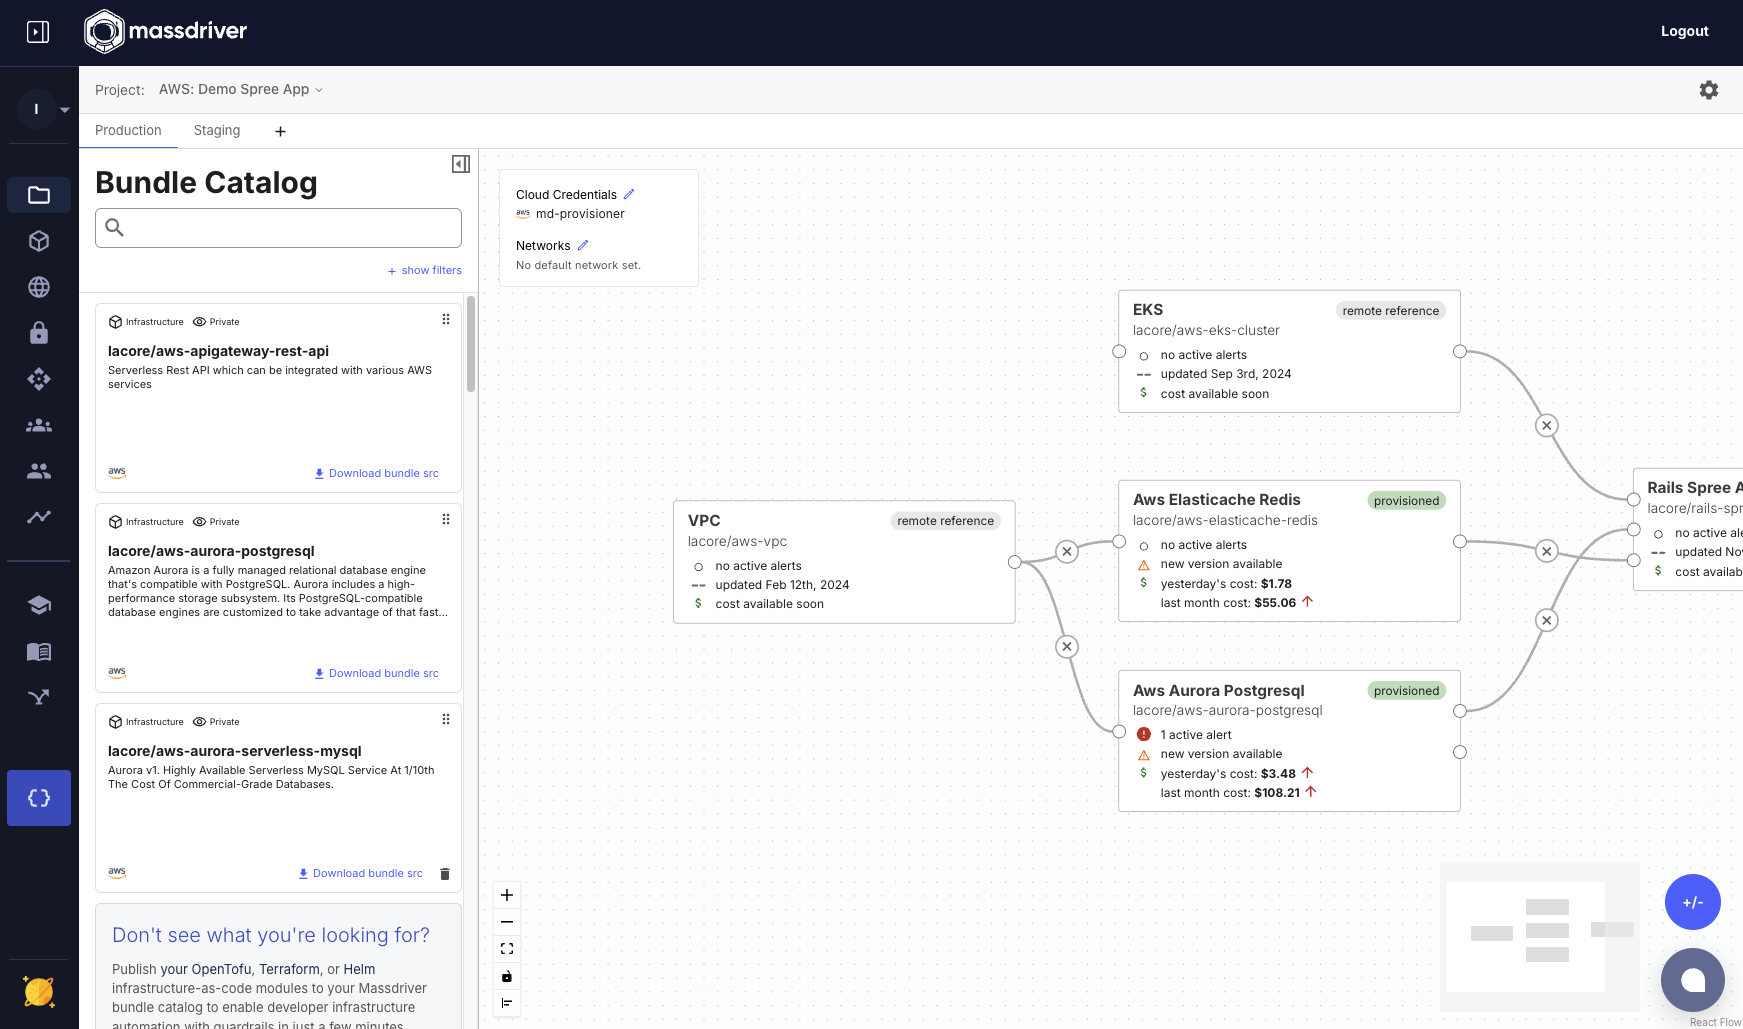Click the curly braces API button
Viewport: 1743px width, 1029px height.
point(39,798)
